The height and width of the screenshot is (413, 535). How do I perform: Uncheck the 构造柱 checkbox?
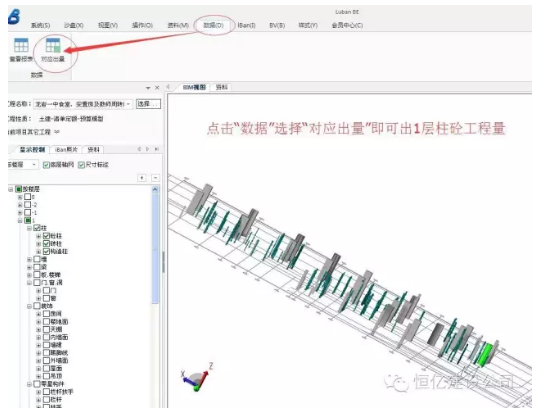[46, 252]
